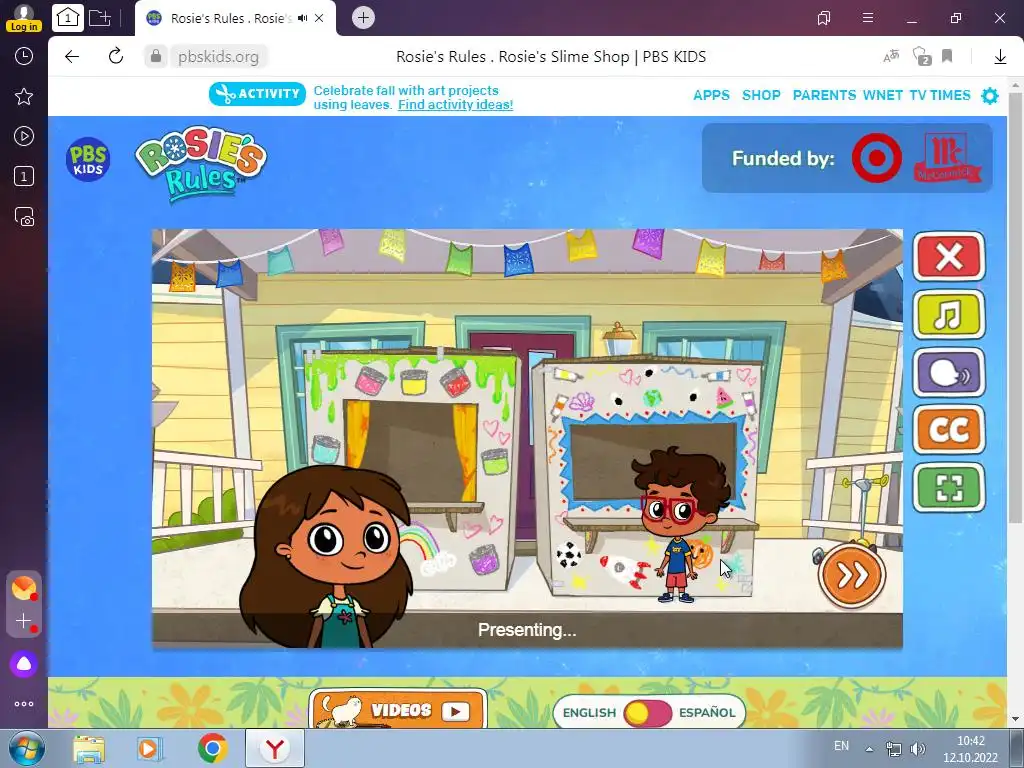Open the PARENTS page

tap(824, 95)
